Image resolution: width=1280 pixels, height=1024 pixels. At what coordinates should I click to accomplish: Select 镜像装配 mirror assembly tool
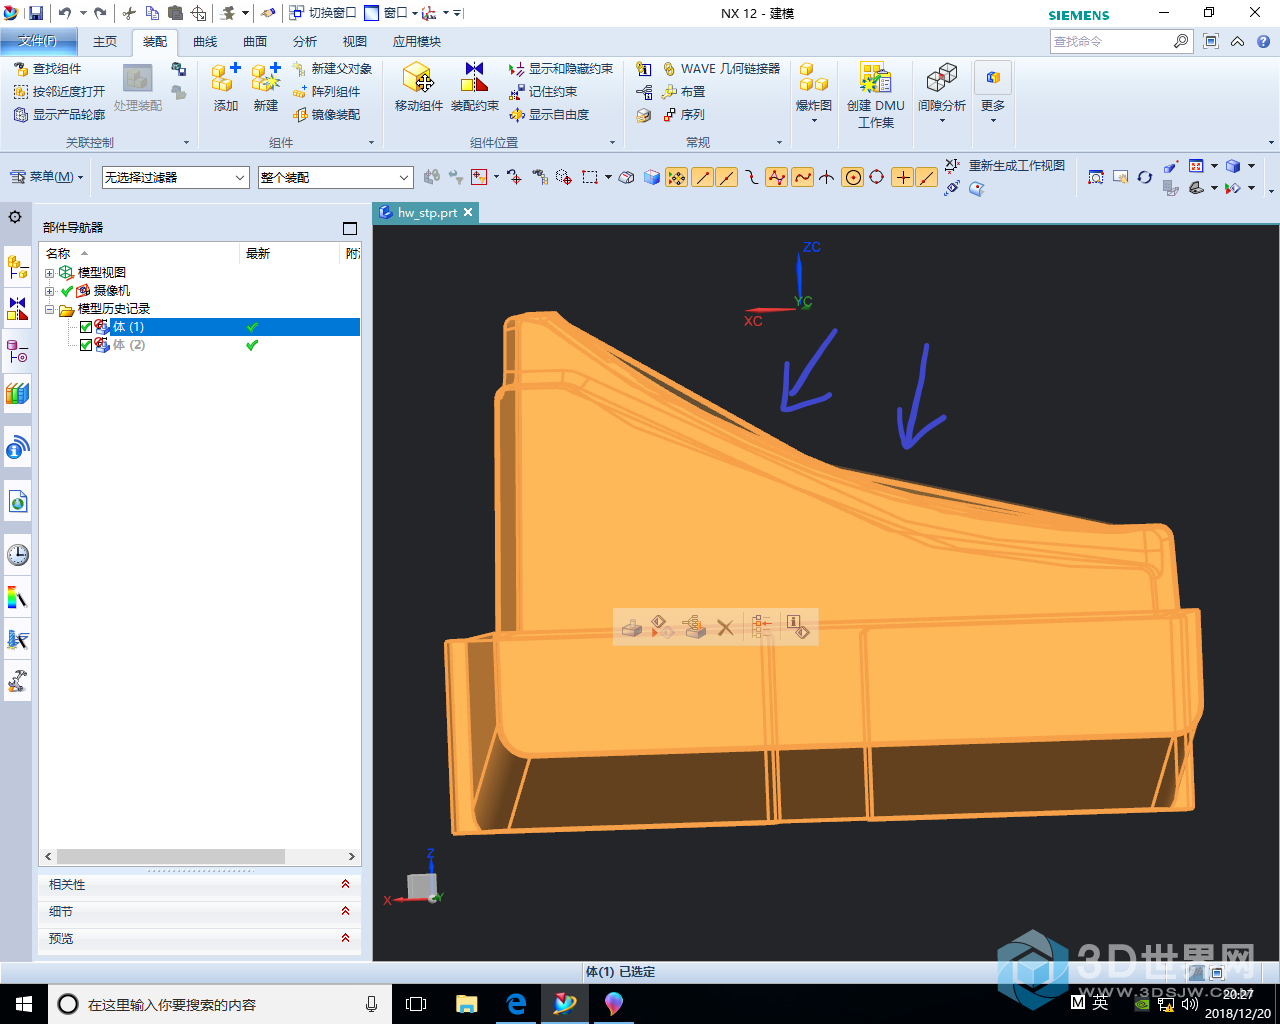[x=326, y=115]
